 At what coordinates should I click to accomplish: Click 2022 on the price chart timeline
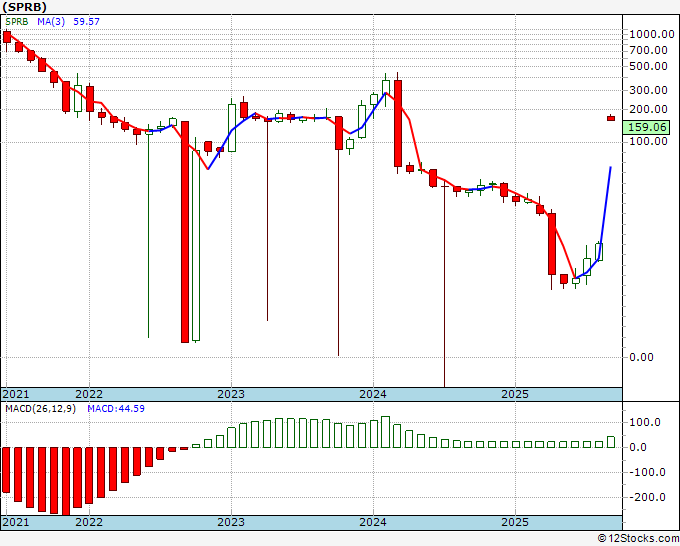point(89,394)
